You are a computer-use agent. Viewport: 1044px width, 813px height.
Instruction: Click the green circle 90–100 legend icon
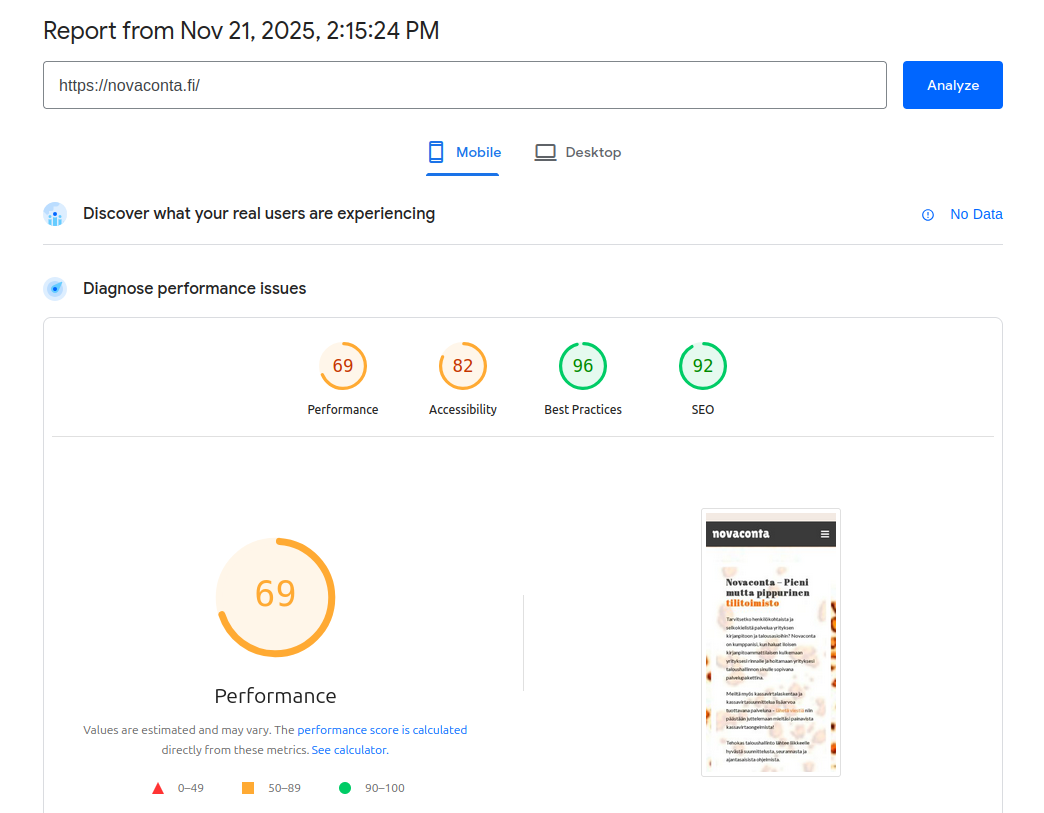345,788
